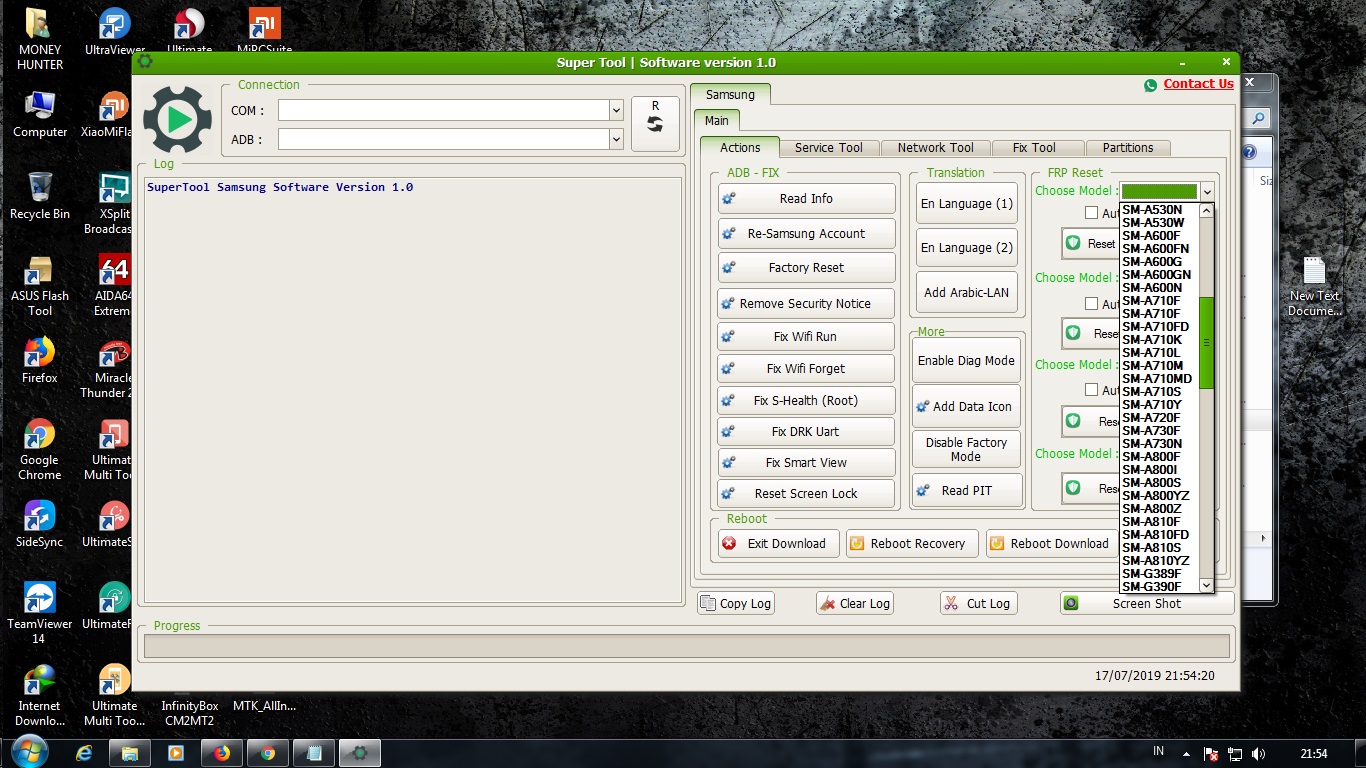Open the SideSync desktop shortcut
This screenshot has width=1366, height=768.
(x=39, y=525)
